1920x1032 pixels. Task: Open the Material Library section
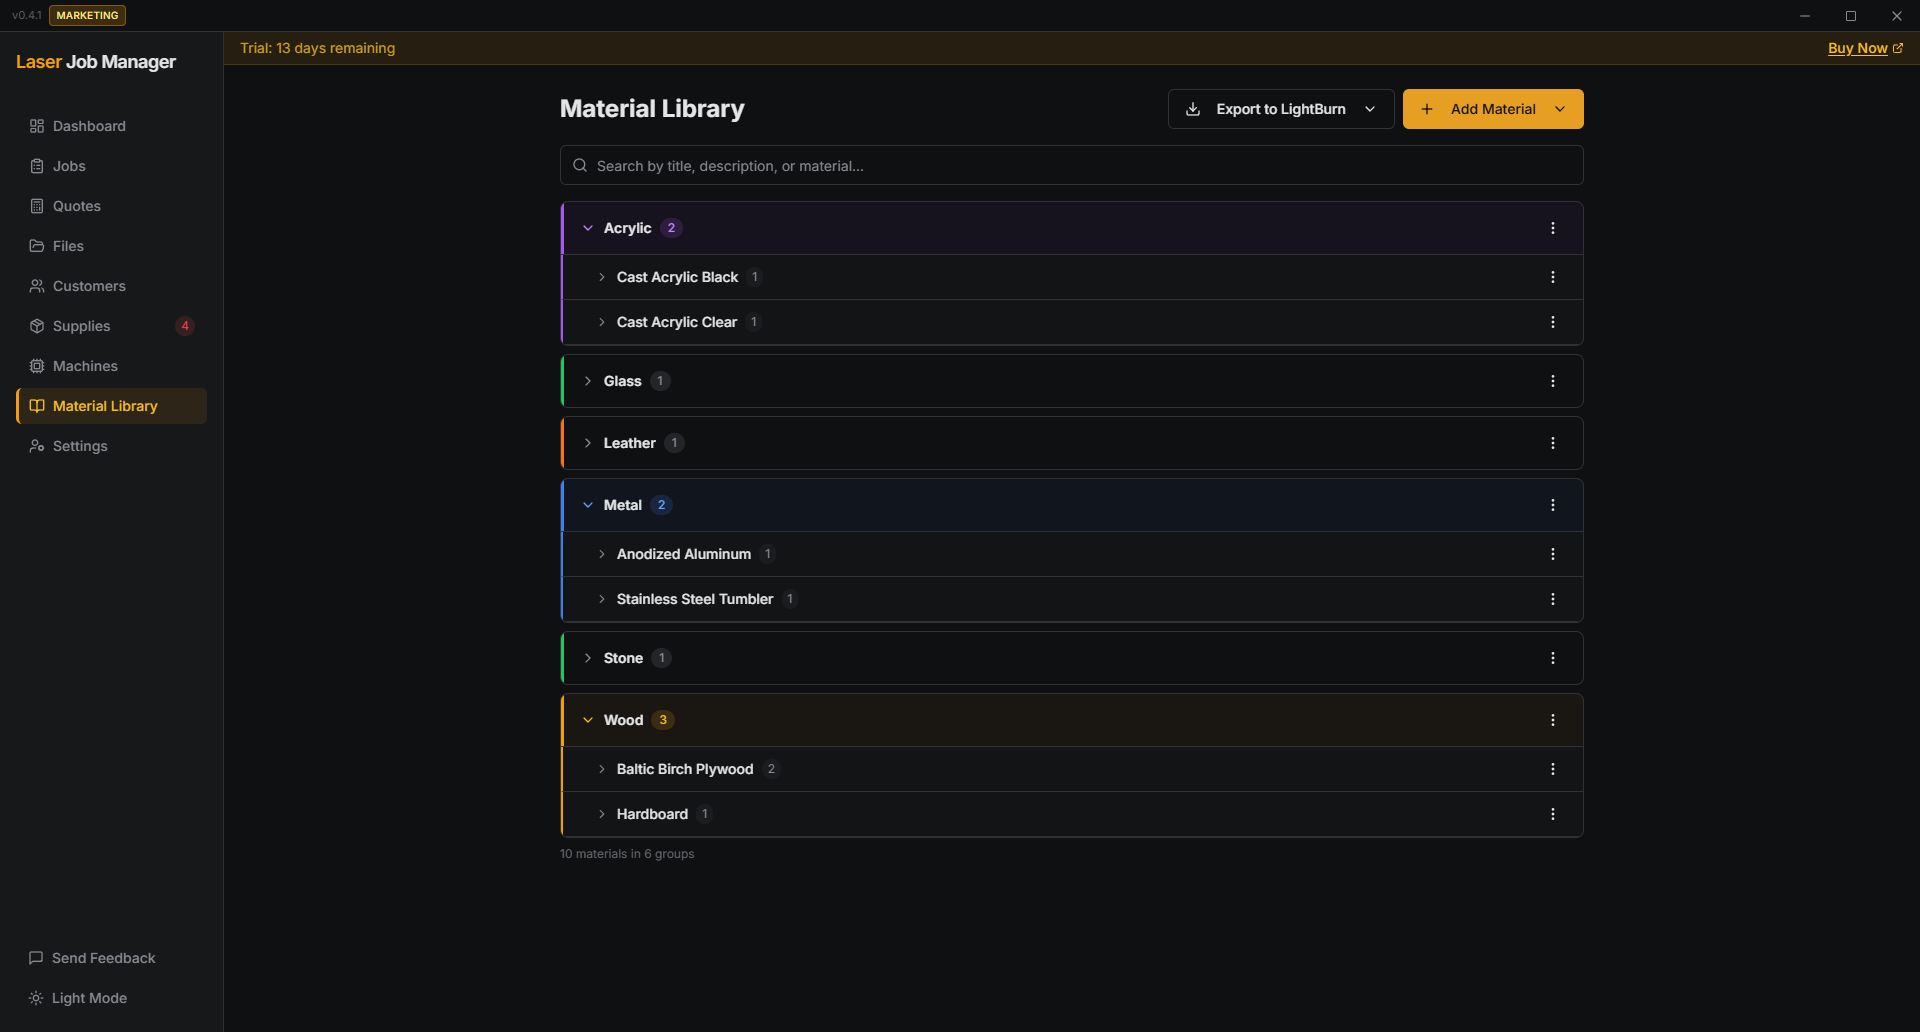point(104,406)
